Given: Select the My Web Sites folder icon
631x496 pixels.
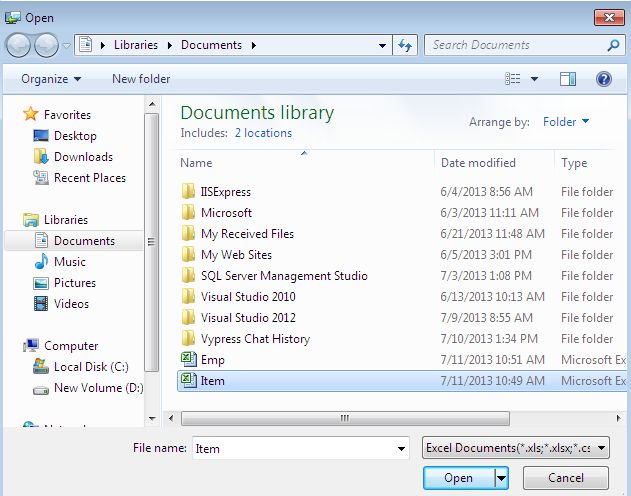Looking at the screenshot, I should click(188, 254).
